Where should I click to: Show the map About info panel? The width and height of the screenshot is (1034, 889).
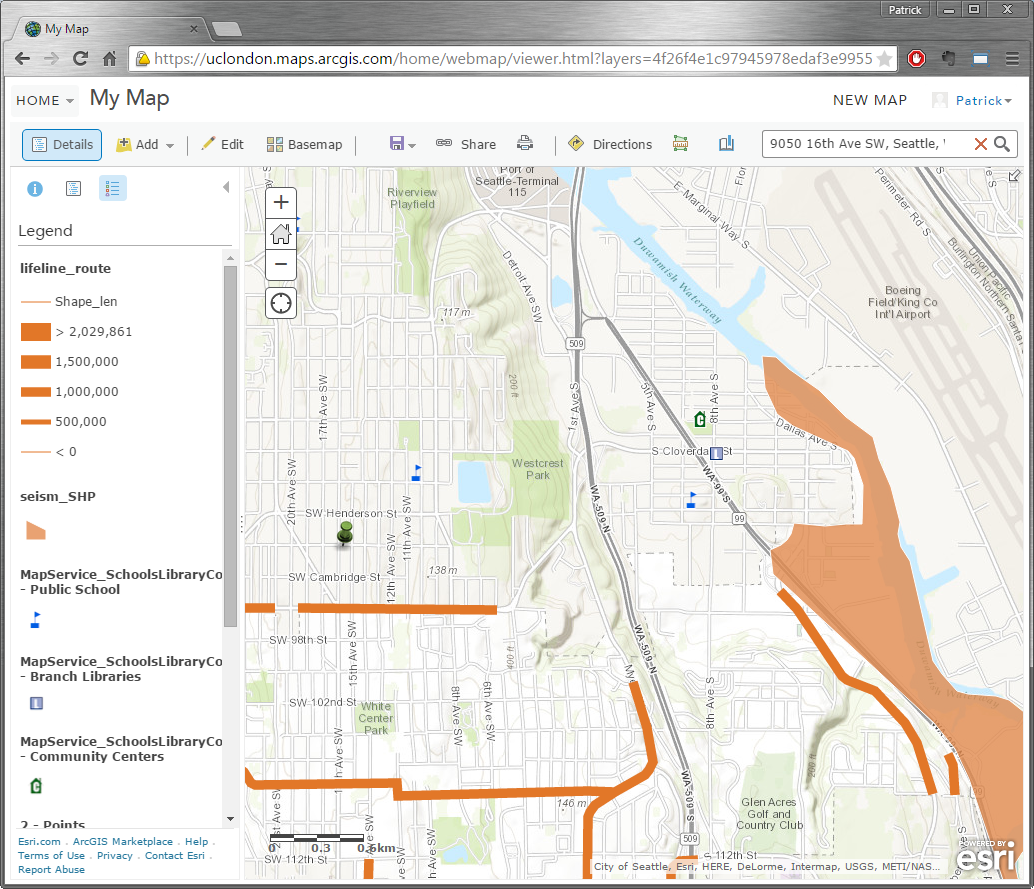point(35,188)
